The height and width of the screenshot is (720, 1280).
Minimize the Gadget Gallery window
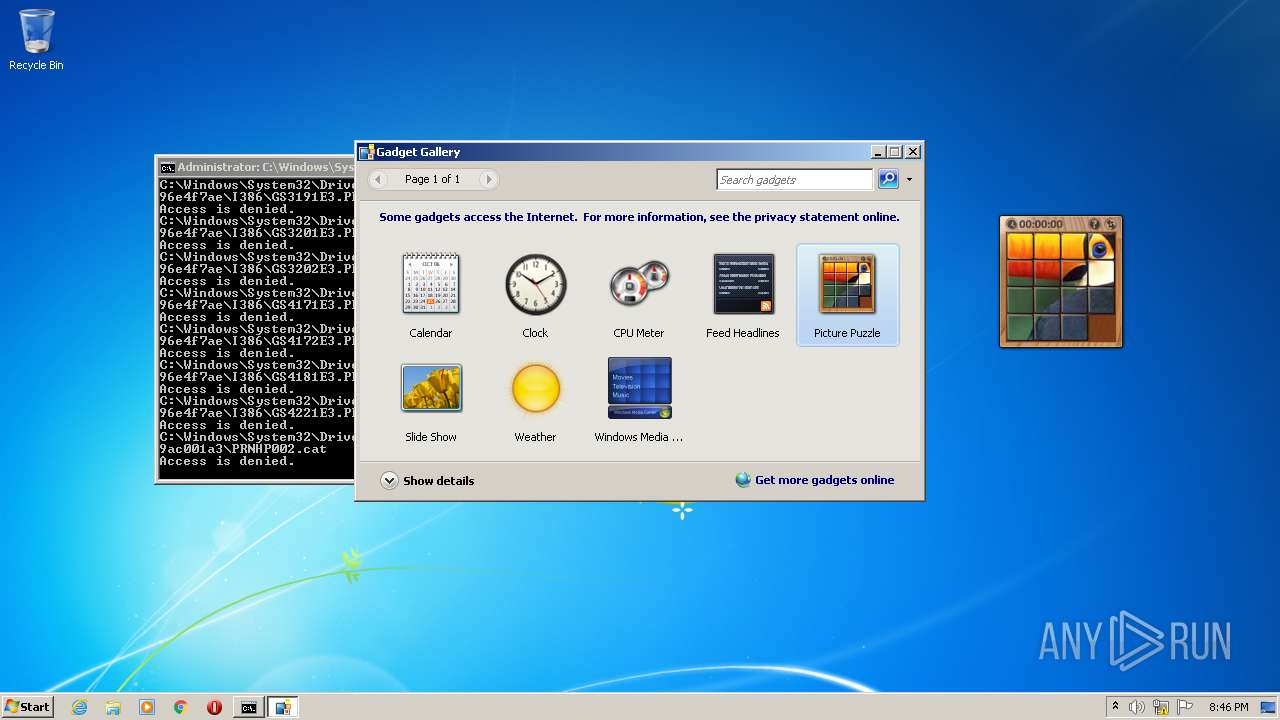click(878, 152)
